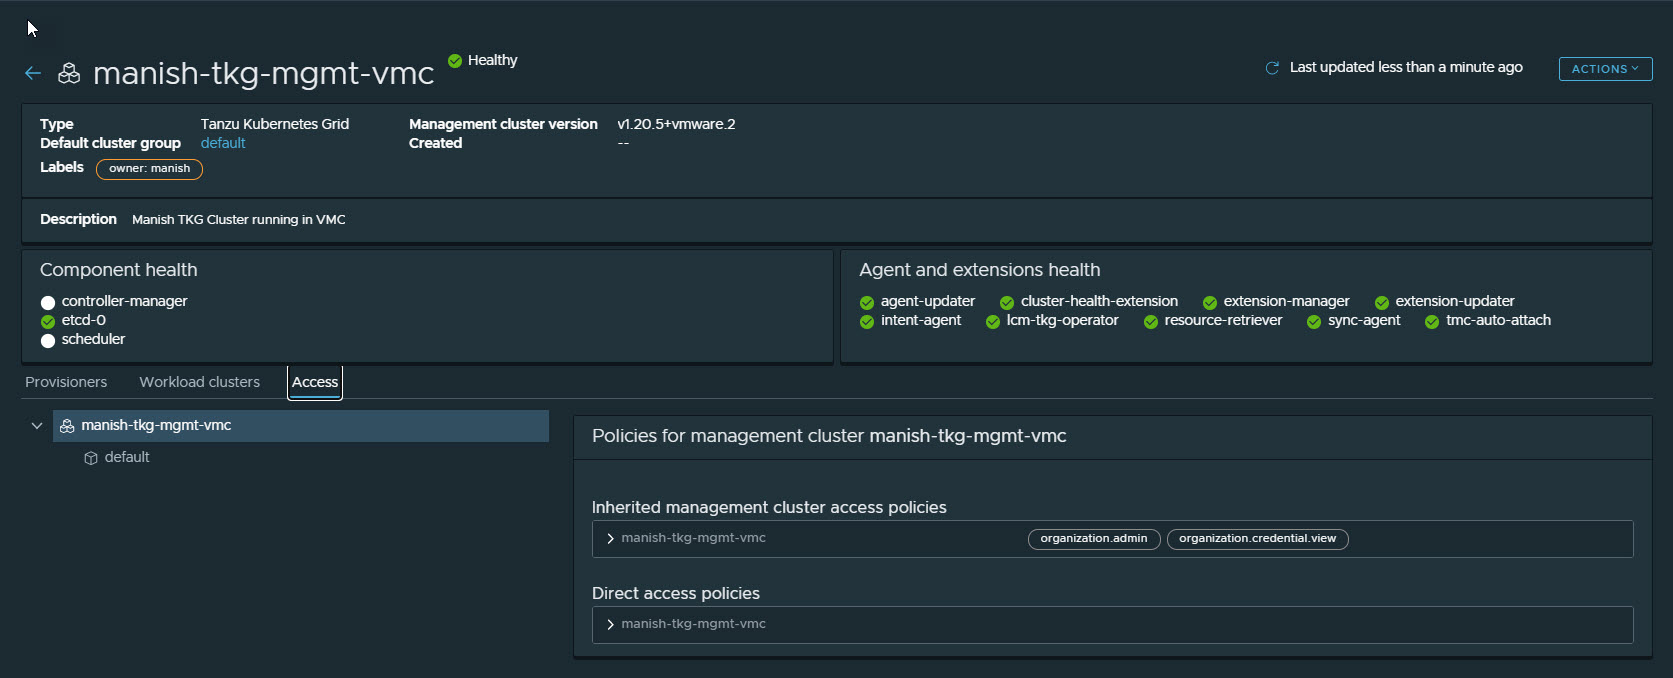Click the owner: manish label tag

tap(149, 169)
